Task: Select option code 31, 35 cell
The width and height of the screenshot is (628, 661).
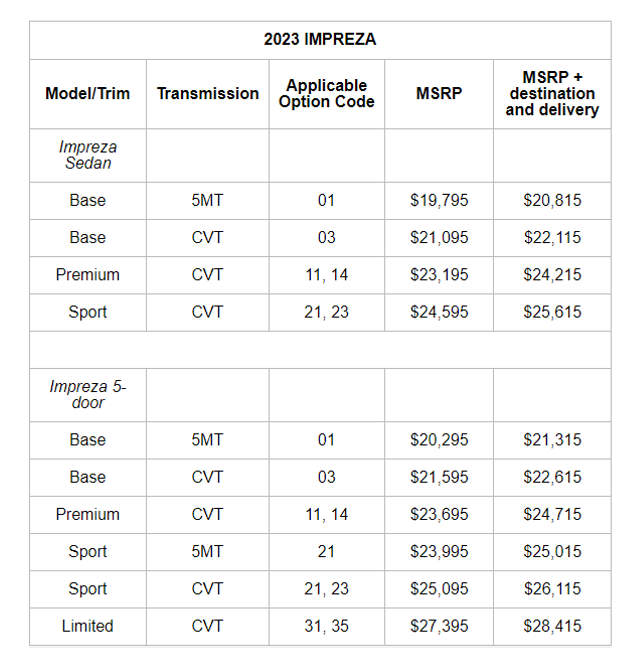Action: point(327,626)
